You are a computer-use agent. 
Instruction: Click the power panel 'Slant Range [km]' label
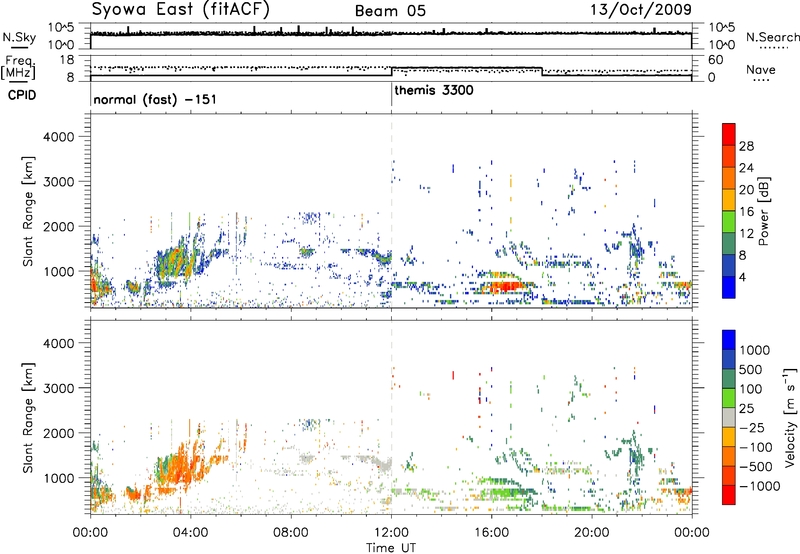pyautogui.click(x=28, y=211)
